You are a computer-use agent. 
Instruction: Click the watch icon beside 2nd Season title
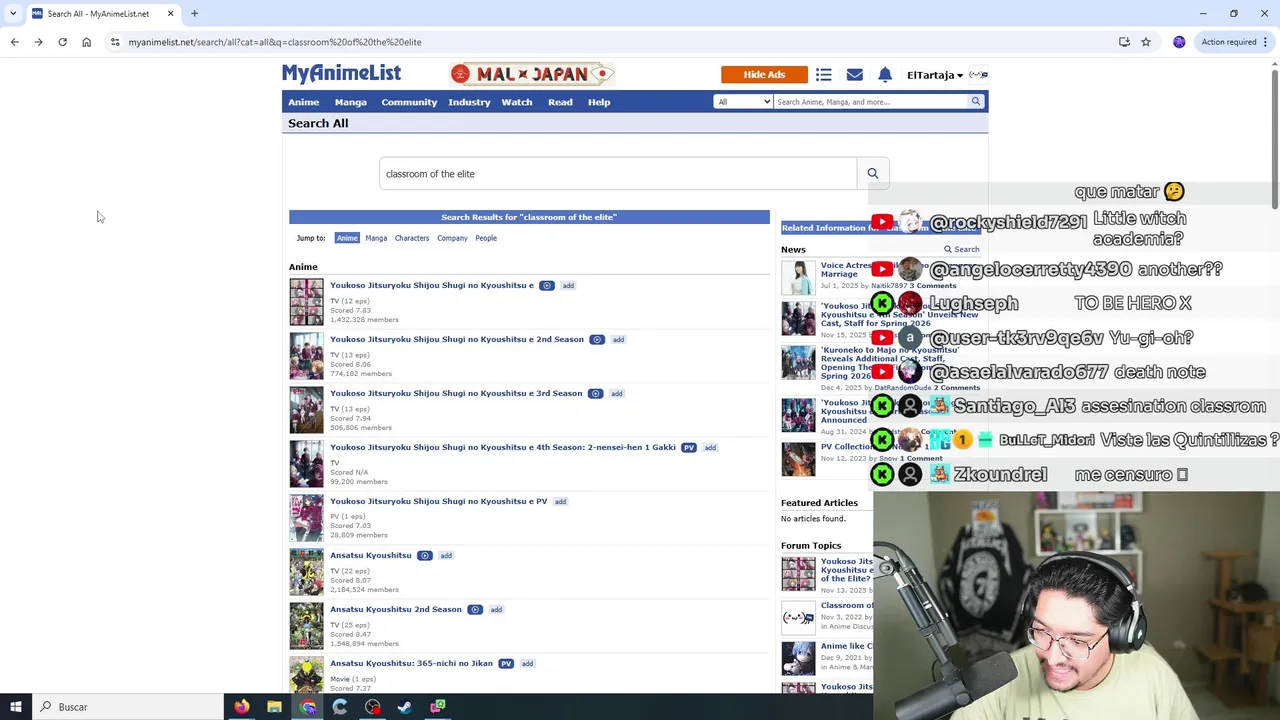point(597,340)
